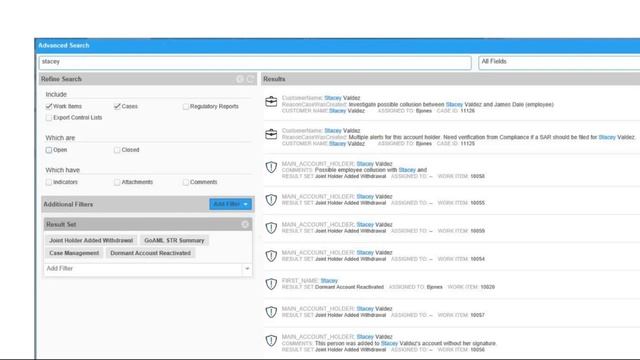This screenshot has height=360, width=640.
Task: Click the reset arrow icon in Refine Search header
Action: pos(250,79)
